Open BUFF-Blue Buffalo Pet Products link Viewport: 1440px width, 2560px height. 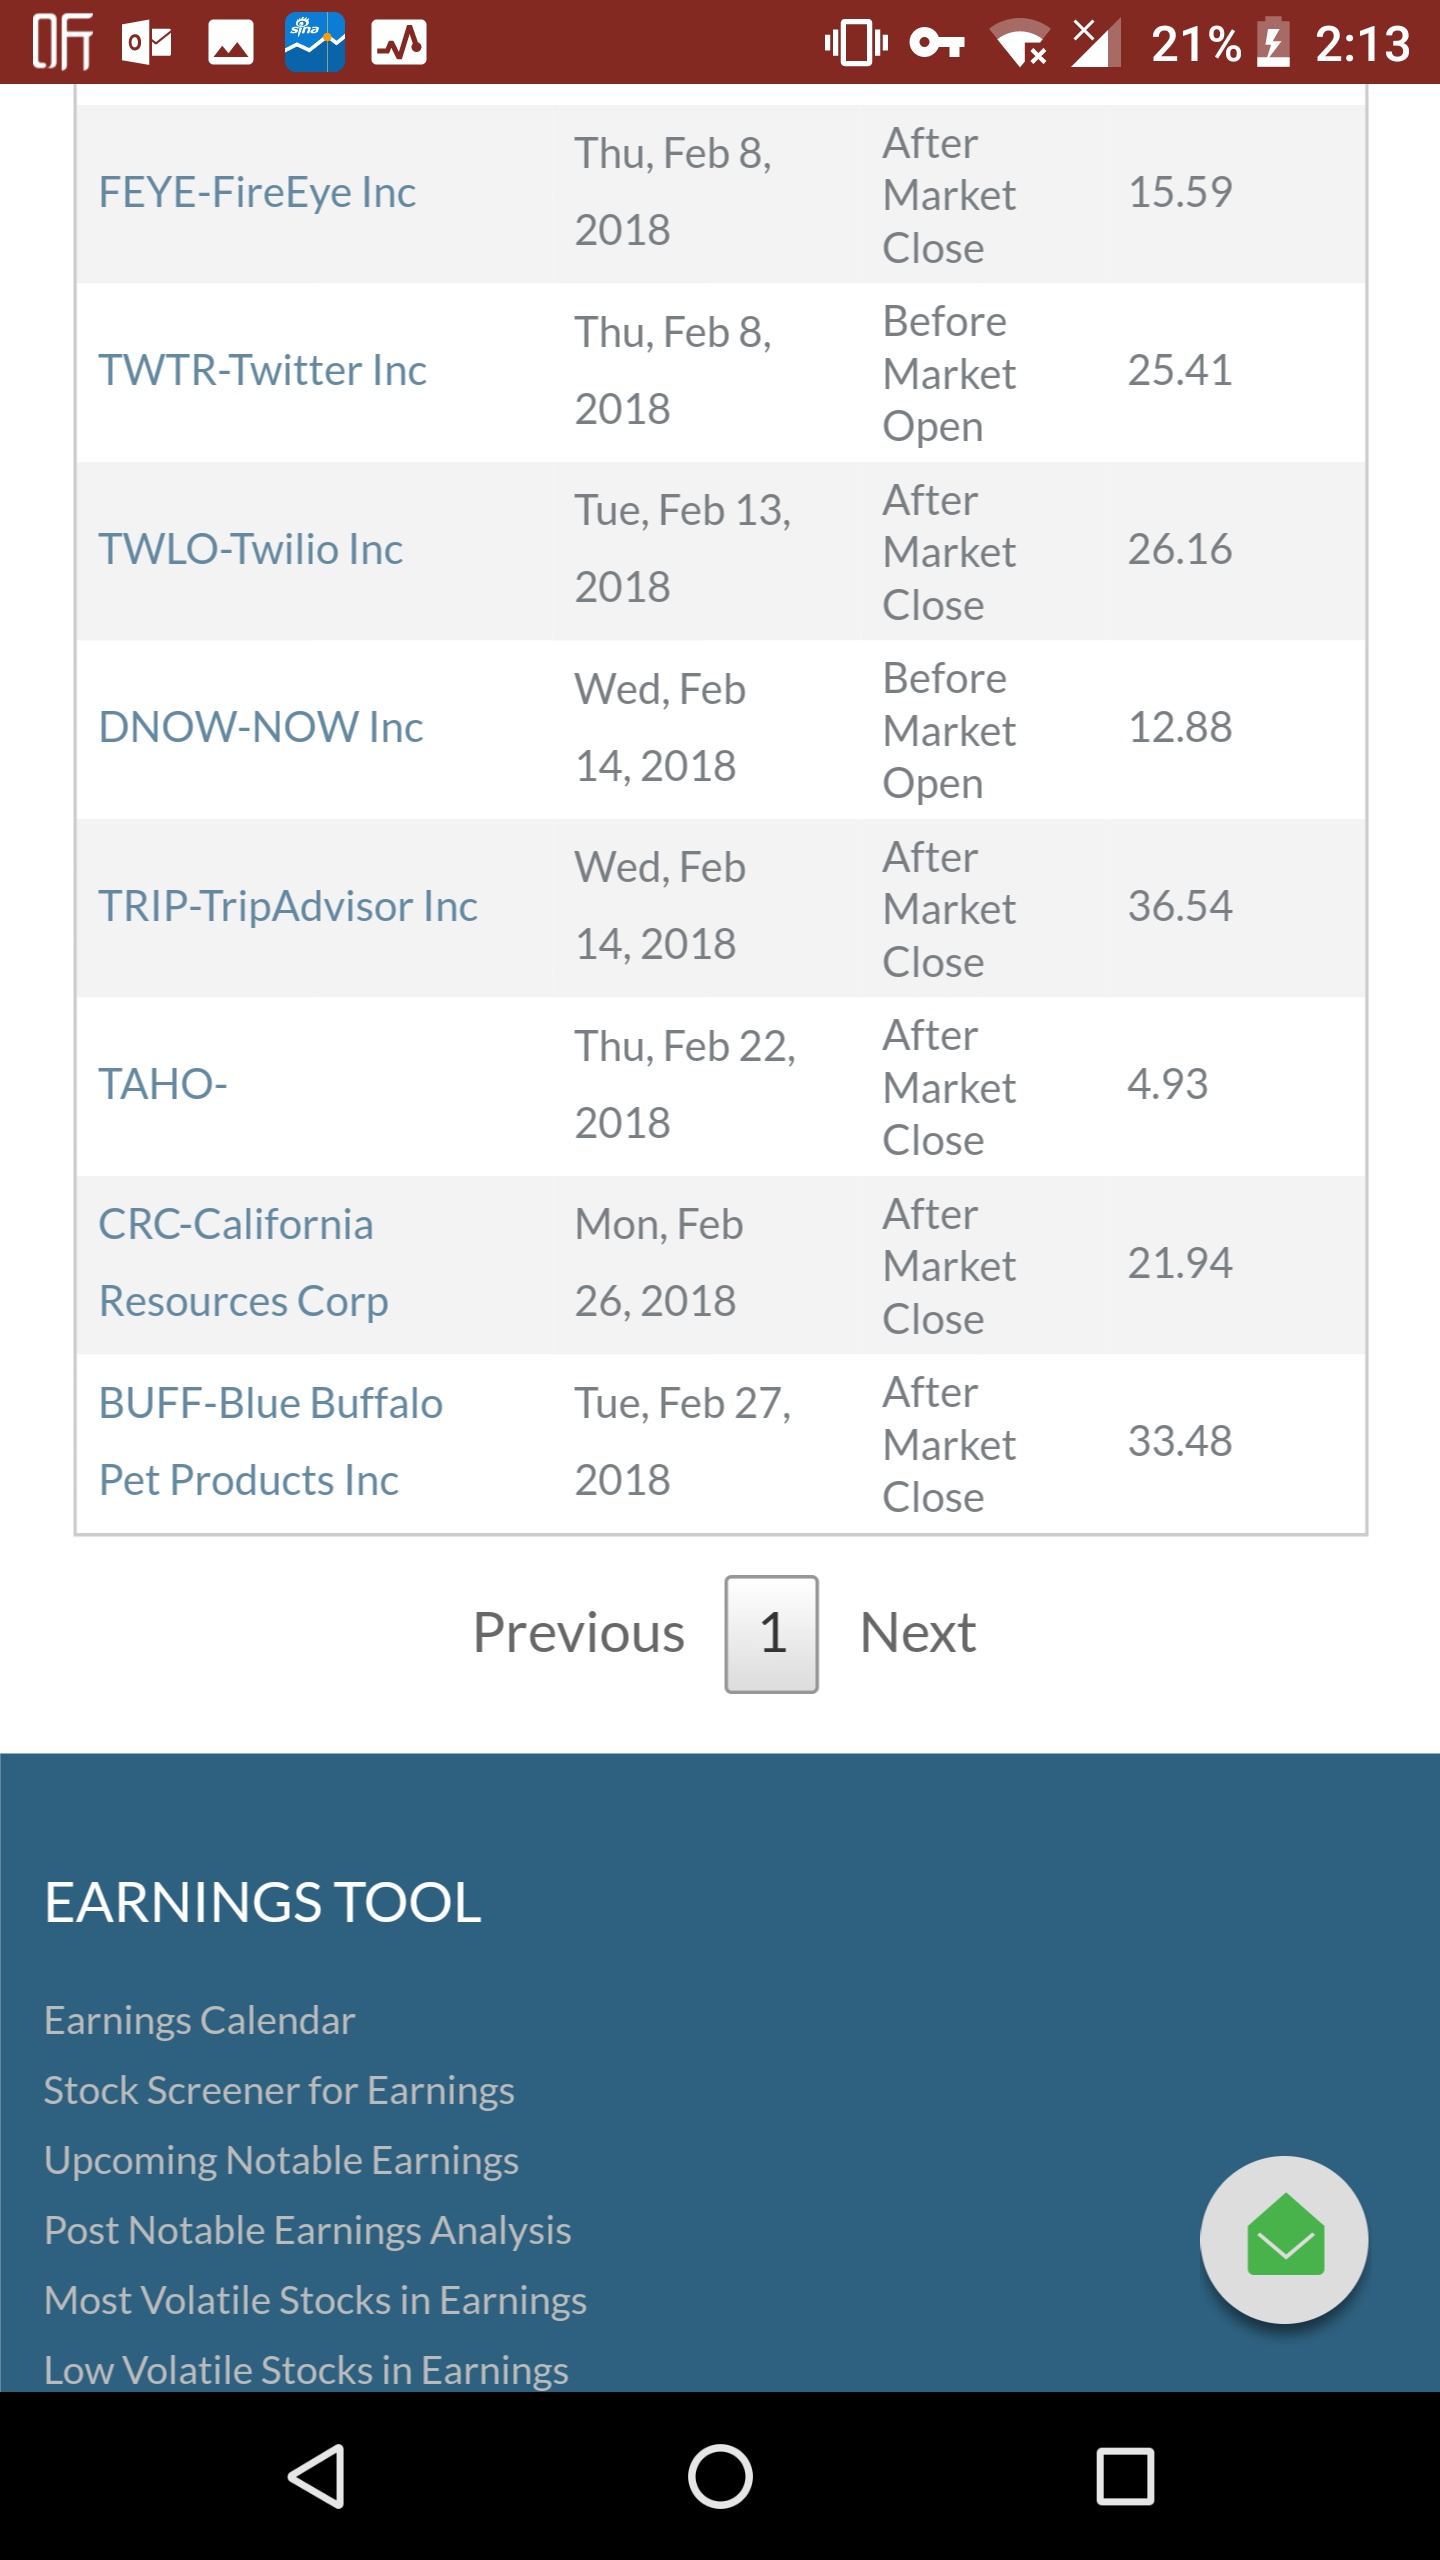point(270,1441)
